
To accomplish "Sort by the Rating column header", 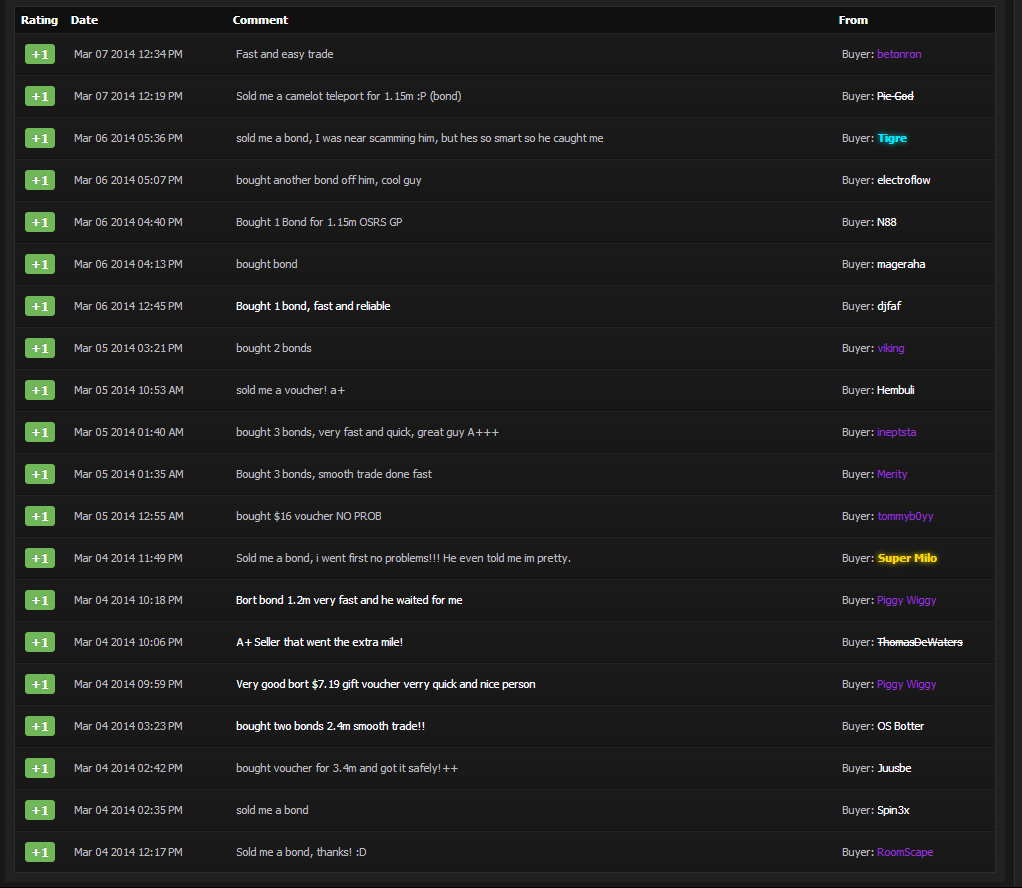I will point(39,20).
